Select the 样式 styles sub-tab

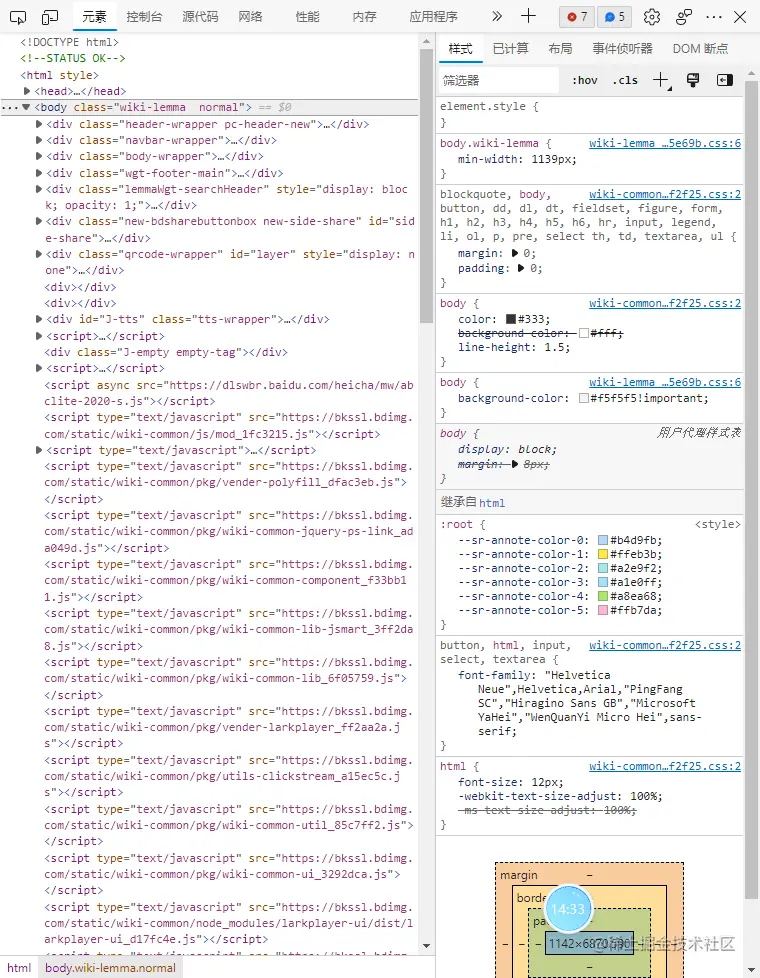[460, 49]
